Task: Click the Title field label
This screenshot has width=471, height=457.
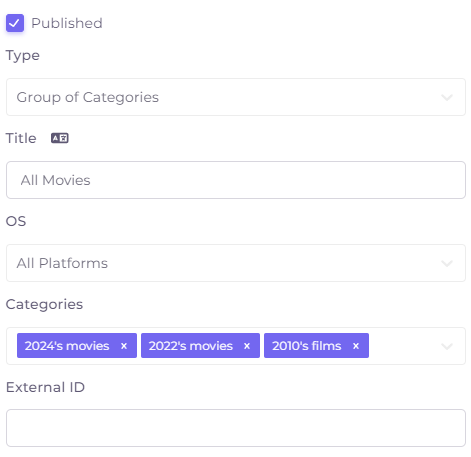Action: point(21,138)
